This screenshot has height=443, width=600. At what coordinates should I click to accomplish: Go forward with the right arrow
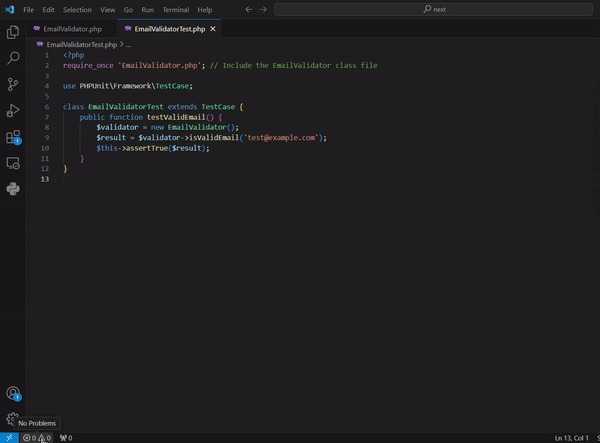coord(263,9)
